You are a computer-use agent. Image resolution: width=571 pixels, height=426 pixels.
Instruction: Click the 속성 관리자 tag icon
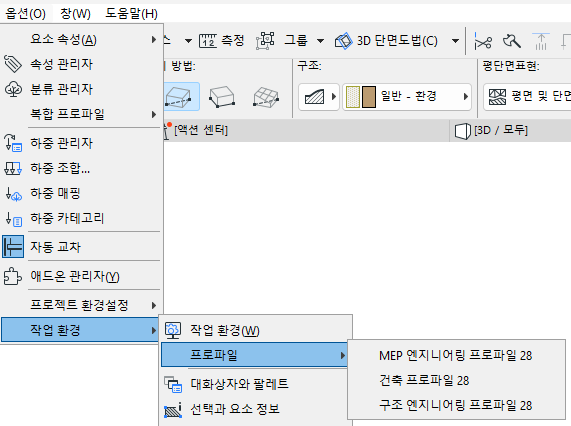[13, 64]
